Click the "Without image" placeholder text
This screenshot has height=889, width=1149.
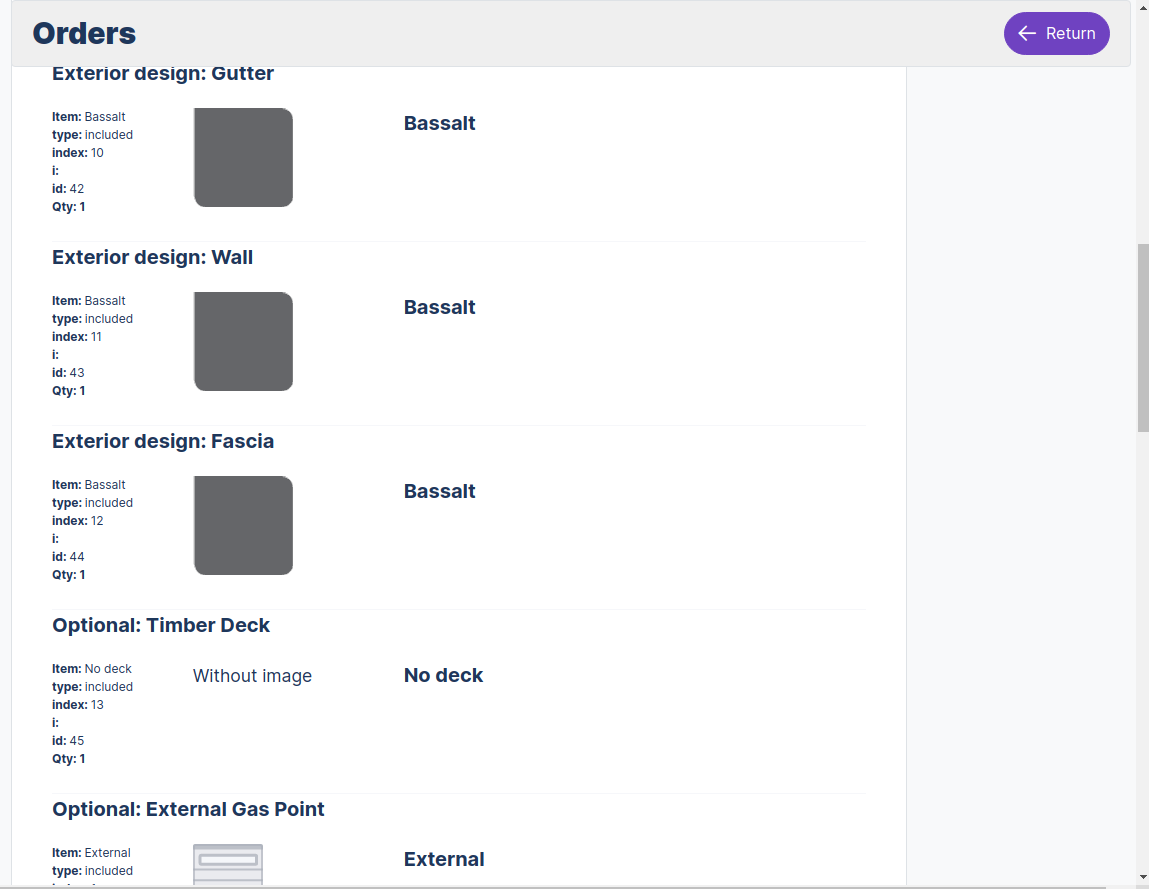252,676
